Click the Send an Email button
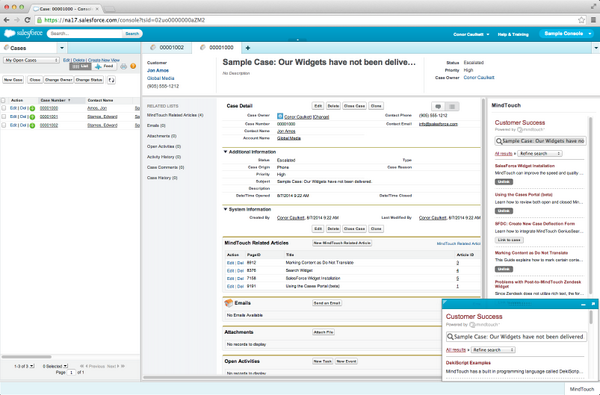 point(327,303)
